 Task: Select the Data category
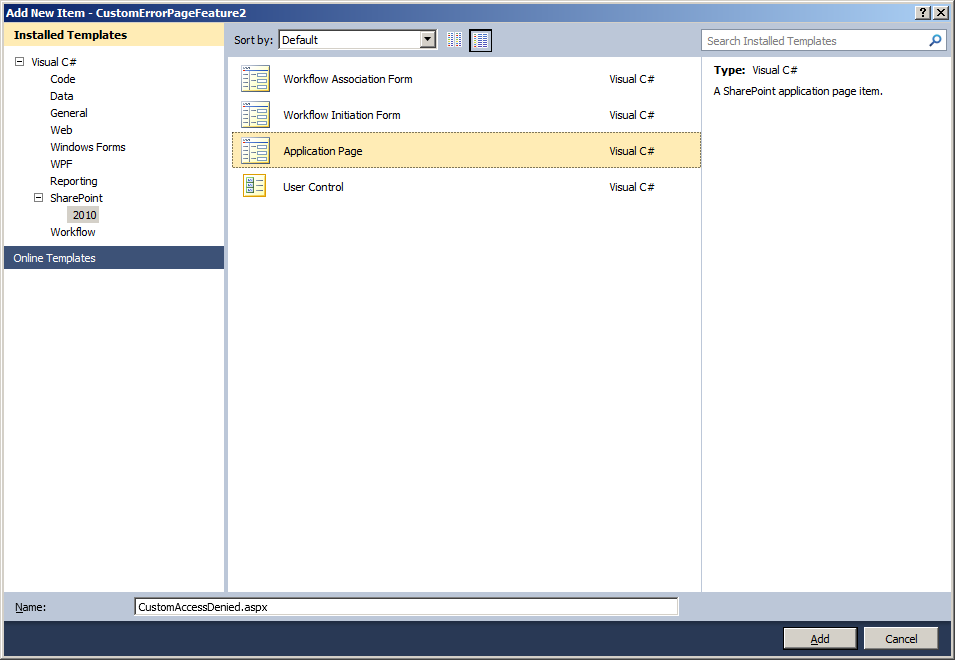point(62,96)
